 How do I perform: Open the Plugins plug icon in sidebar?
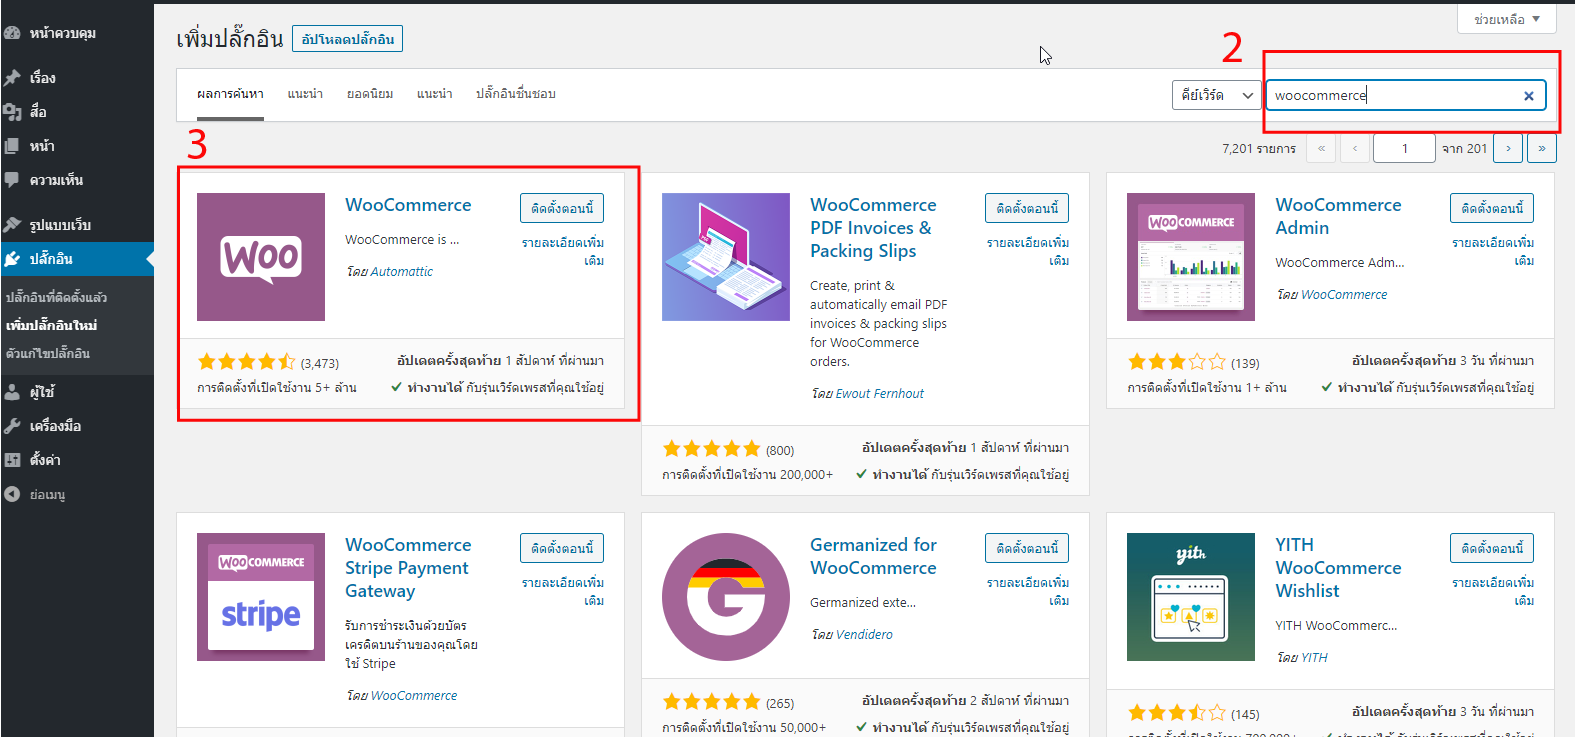[x=12, y=259]
